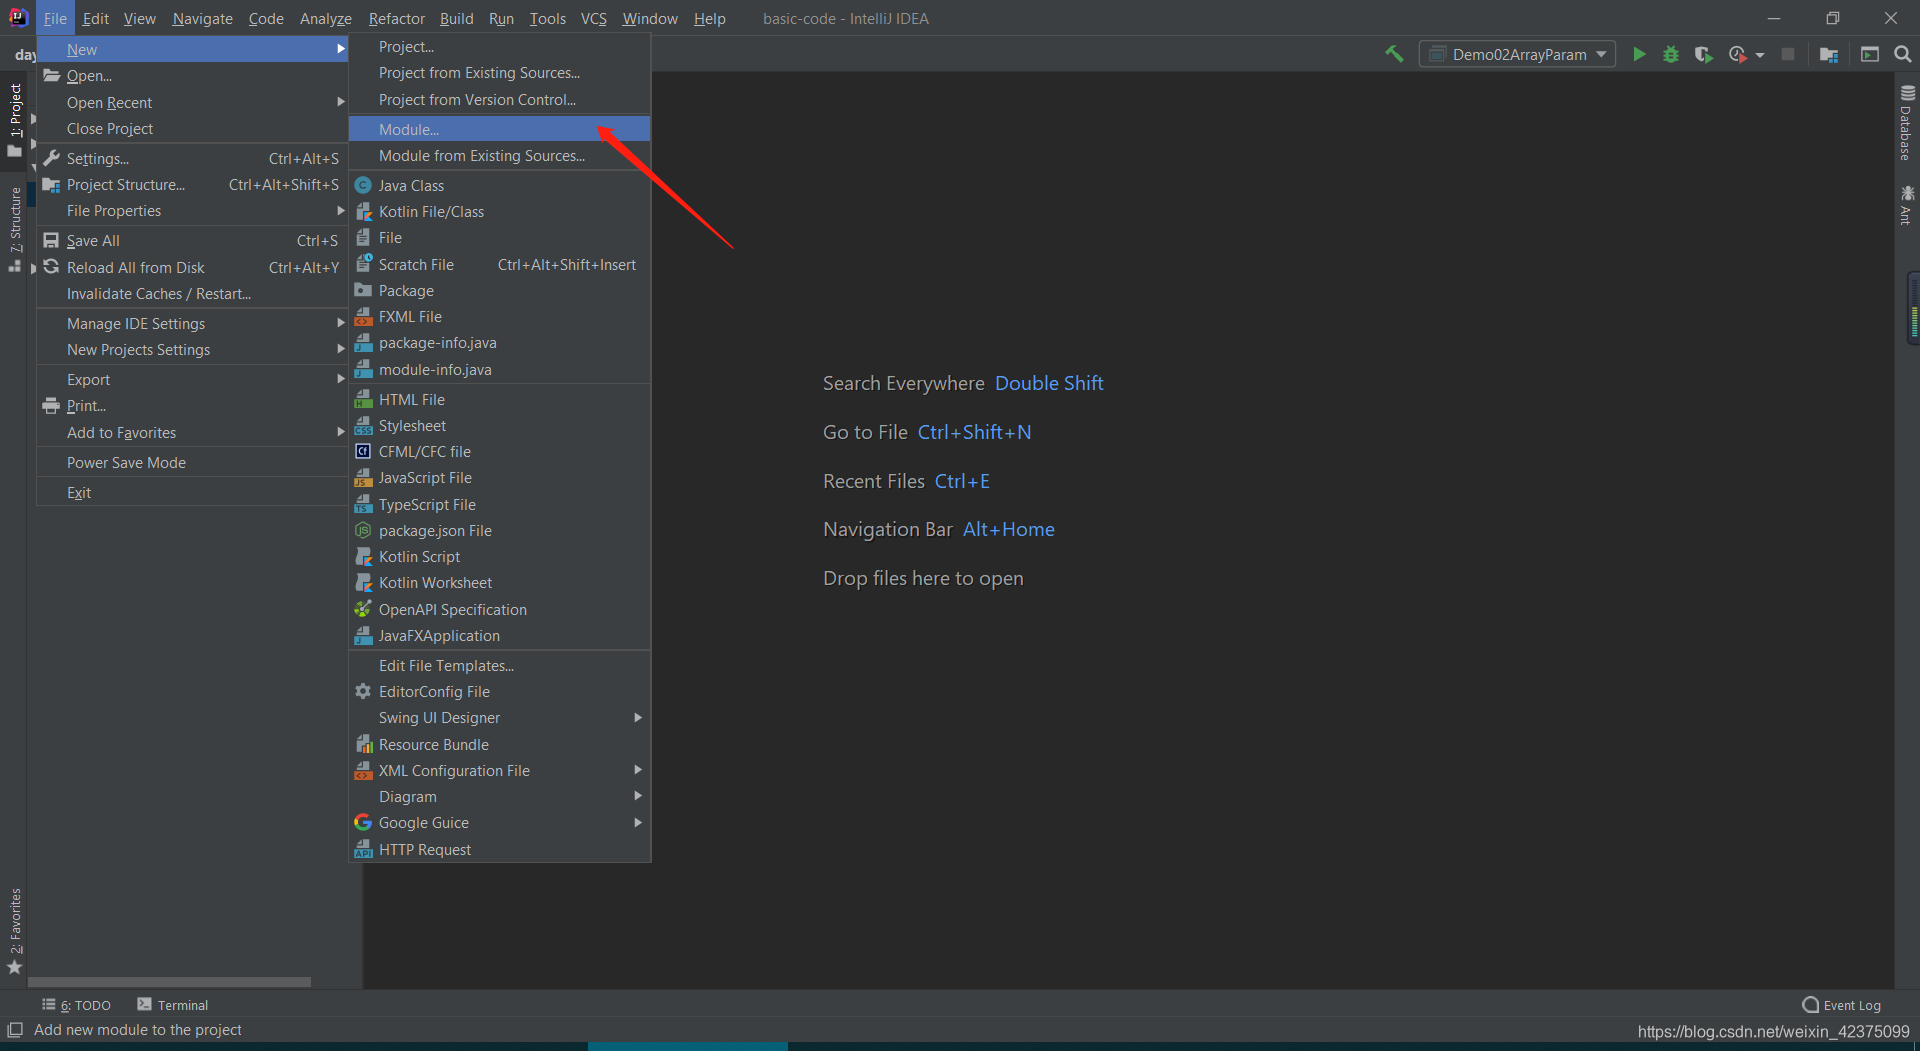
Task: Open Search Everywhere magnifier icon
Action: [x=1903, y=54]
